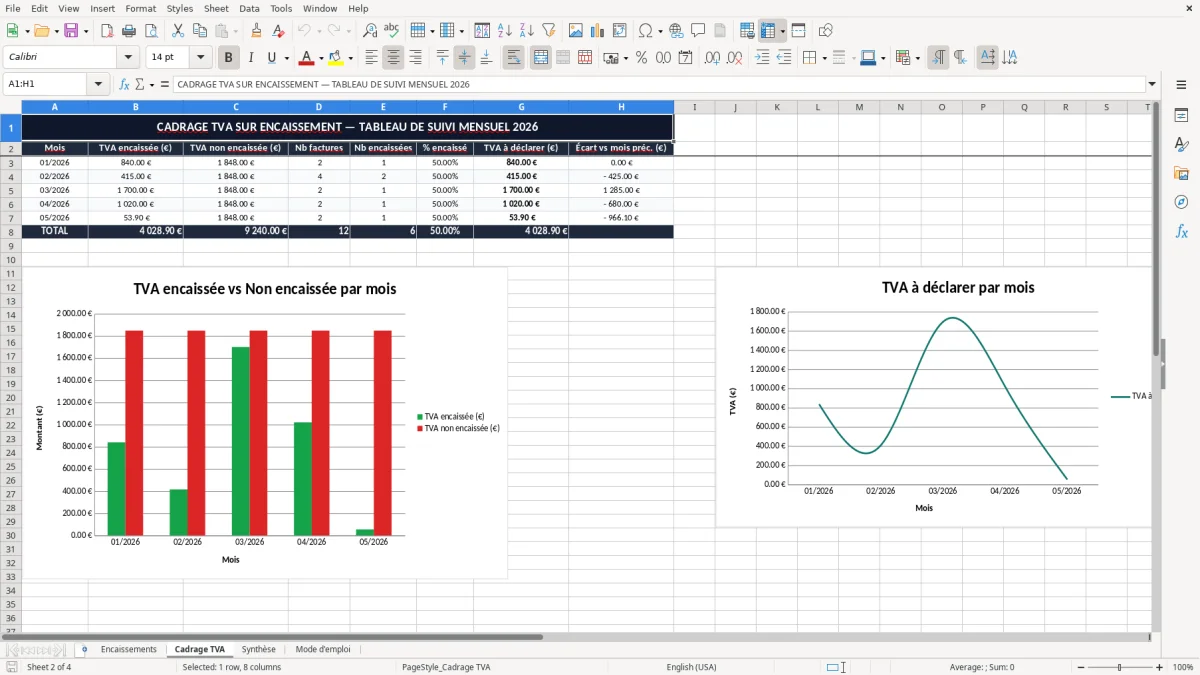Open the Function Wizard

[124, 85]
